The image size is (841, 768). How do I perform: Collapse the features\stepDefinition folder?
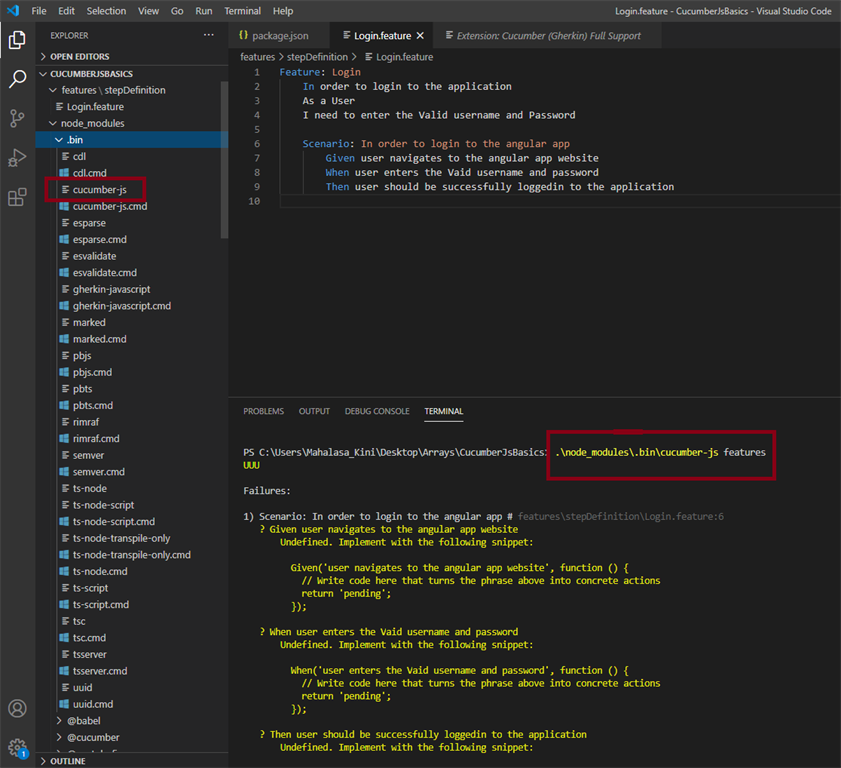point(53,90)
